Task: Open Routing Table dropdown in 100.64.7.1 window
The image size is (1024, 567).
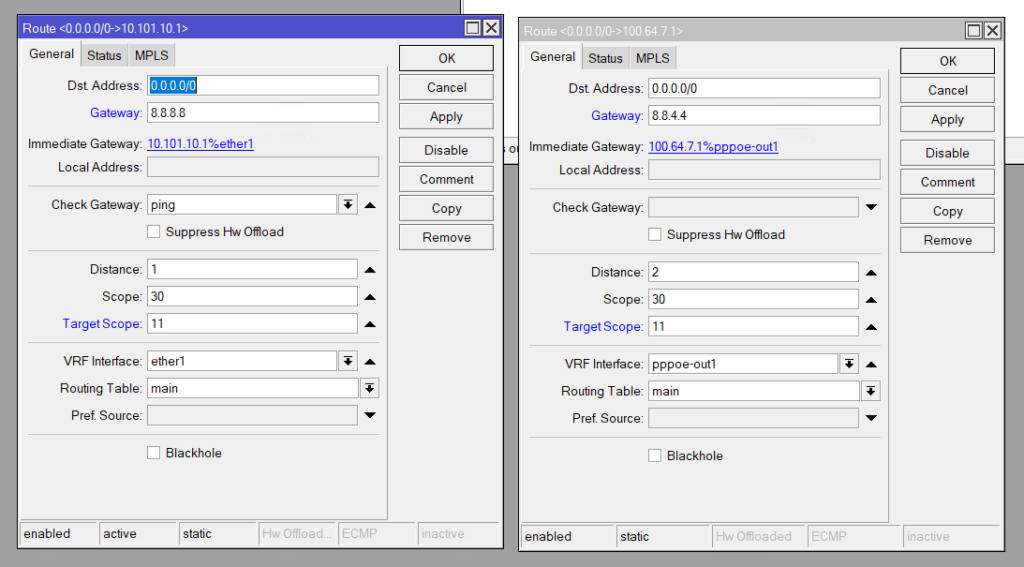Action: coord(871,391)
